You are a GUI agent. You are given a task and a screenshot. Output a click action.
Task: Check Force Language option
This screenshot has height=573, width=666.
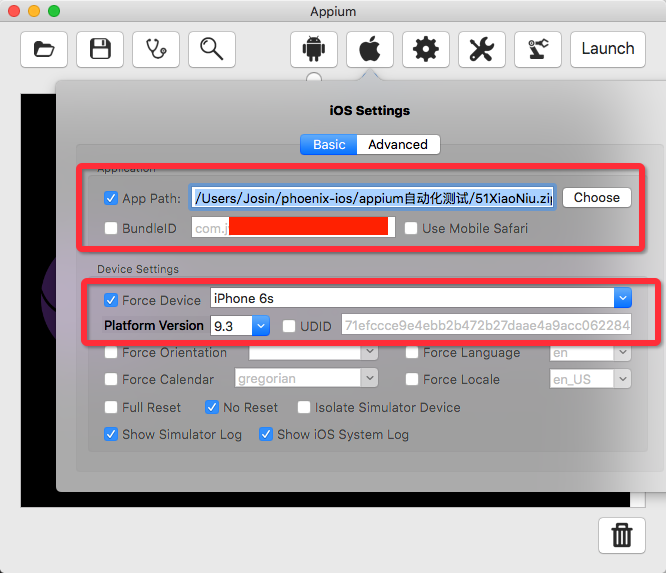click(412, 353)
